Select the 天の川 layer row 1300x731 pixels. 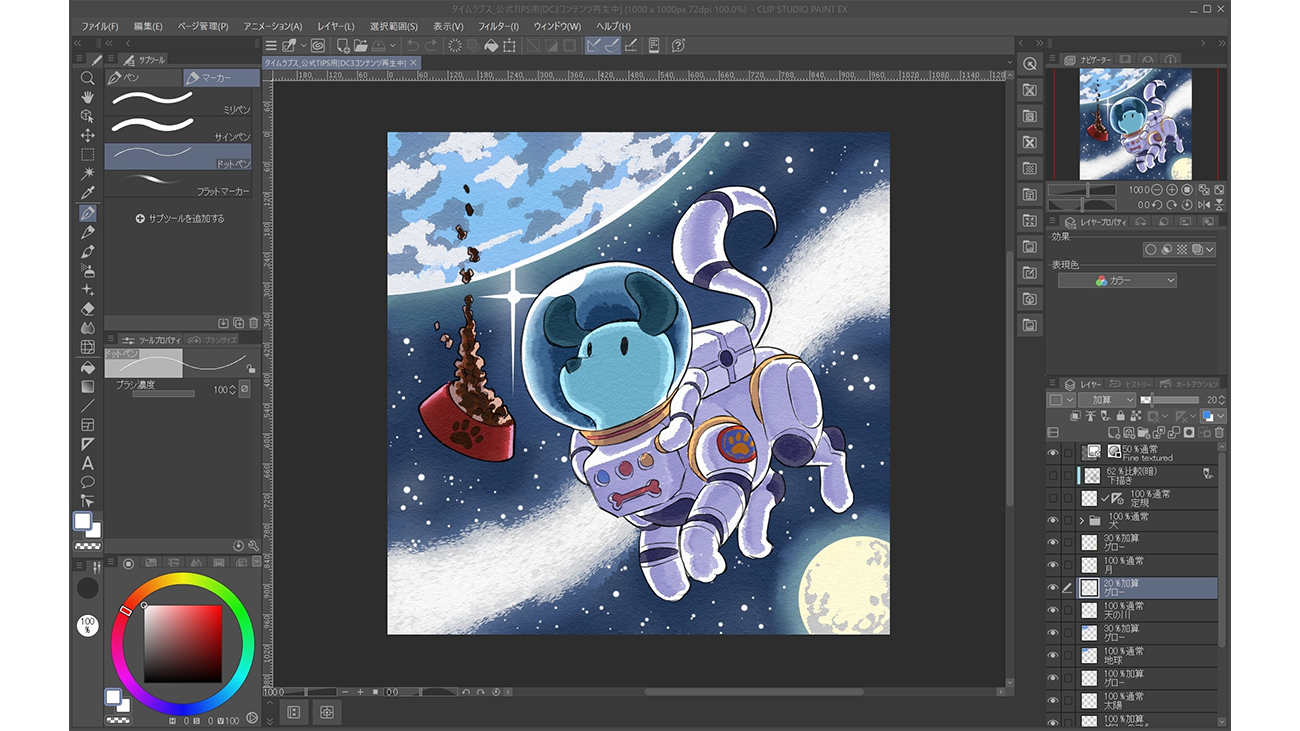(1147, 610)
